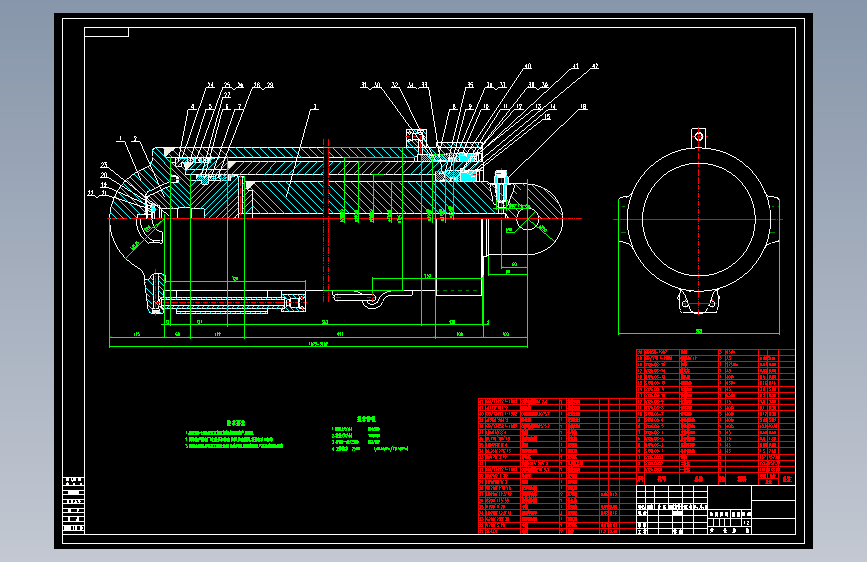Click balloon number 15 near the rod seal

(x=547, y=117)
